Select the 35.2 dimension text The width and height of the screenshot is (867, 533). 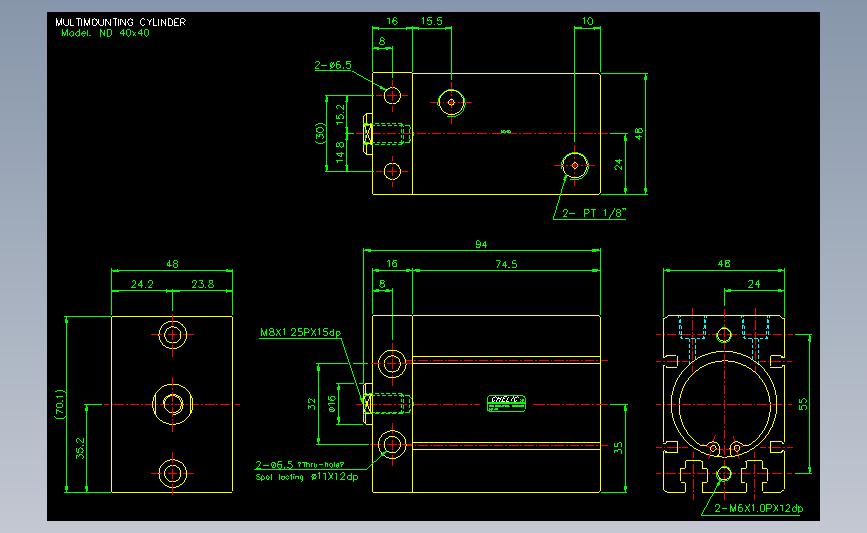[80, 448]
